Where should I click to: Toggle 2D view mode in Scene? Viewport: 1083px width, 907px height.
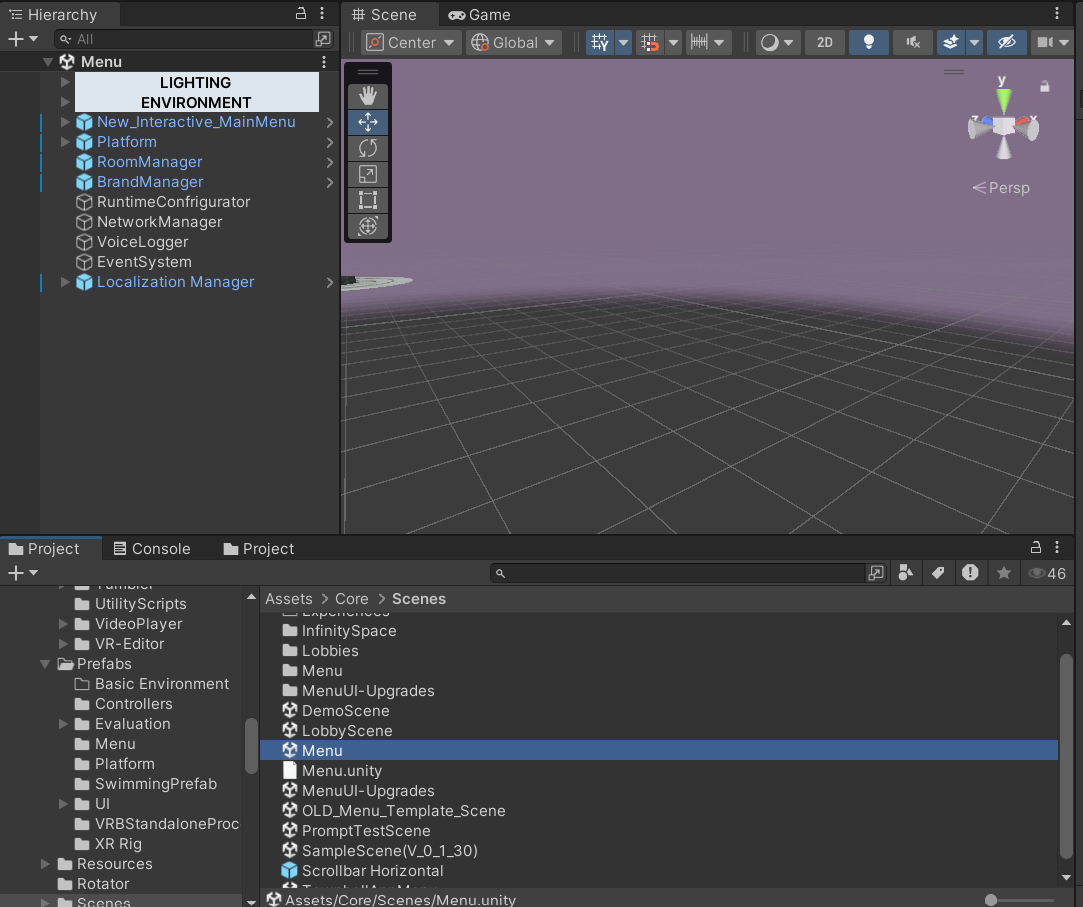click(825, 42)
